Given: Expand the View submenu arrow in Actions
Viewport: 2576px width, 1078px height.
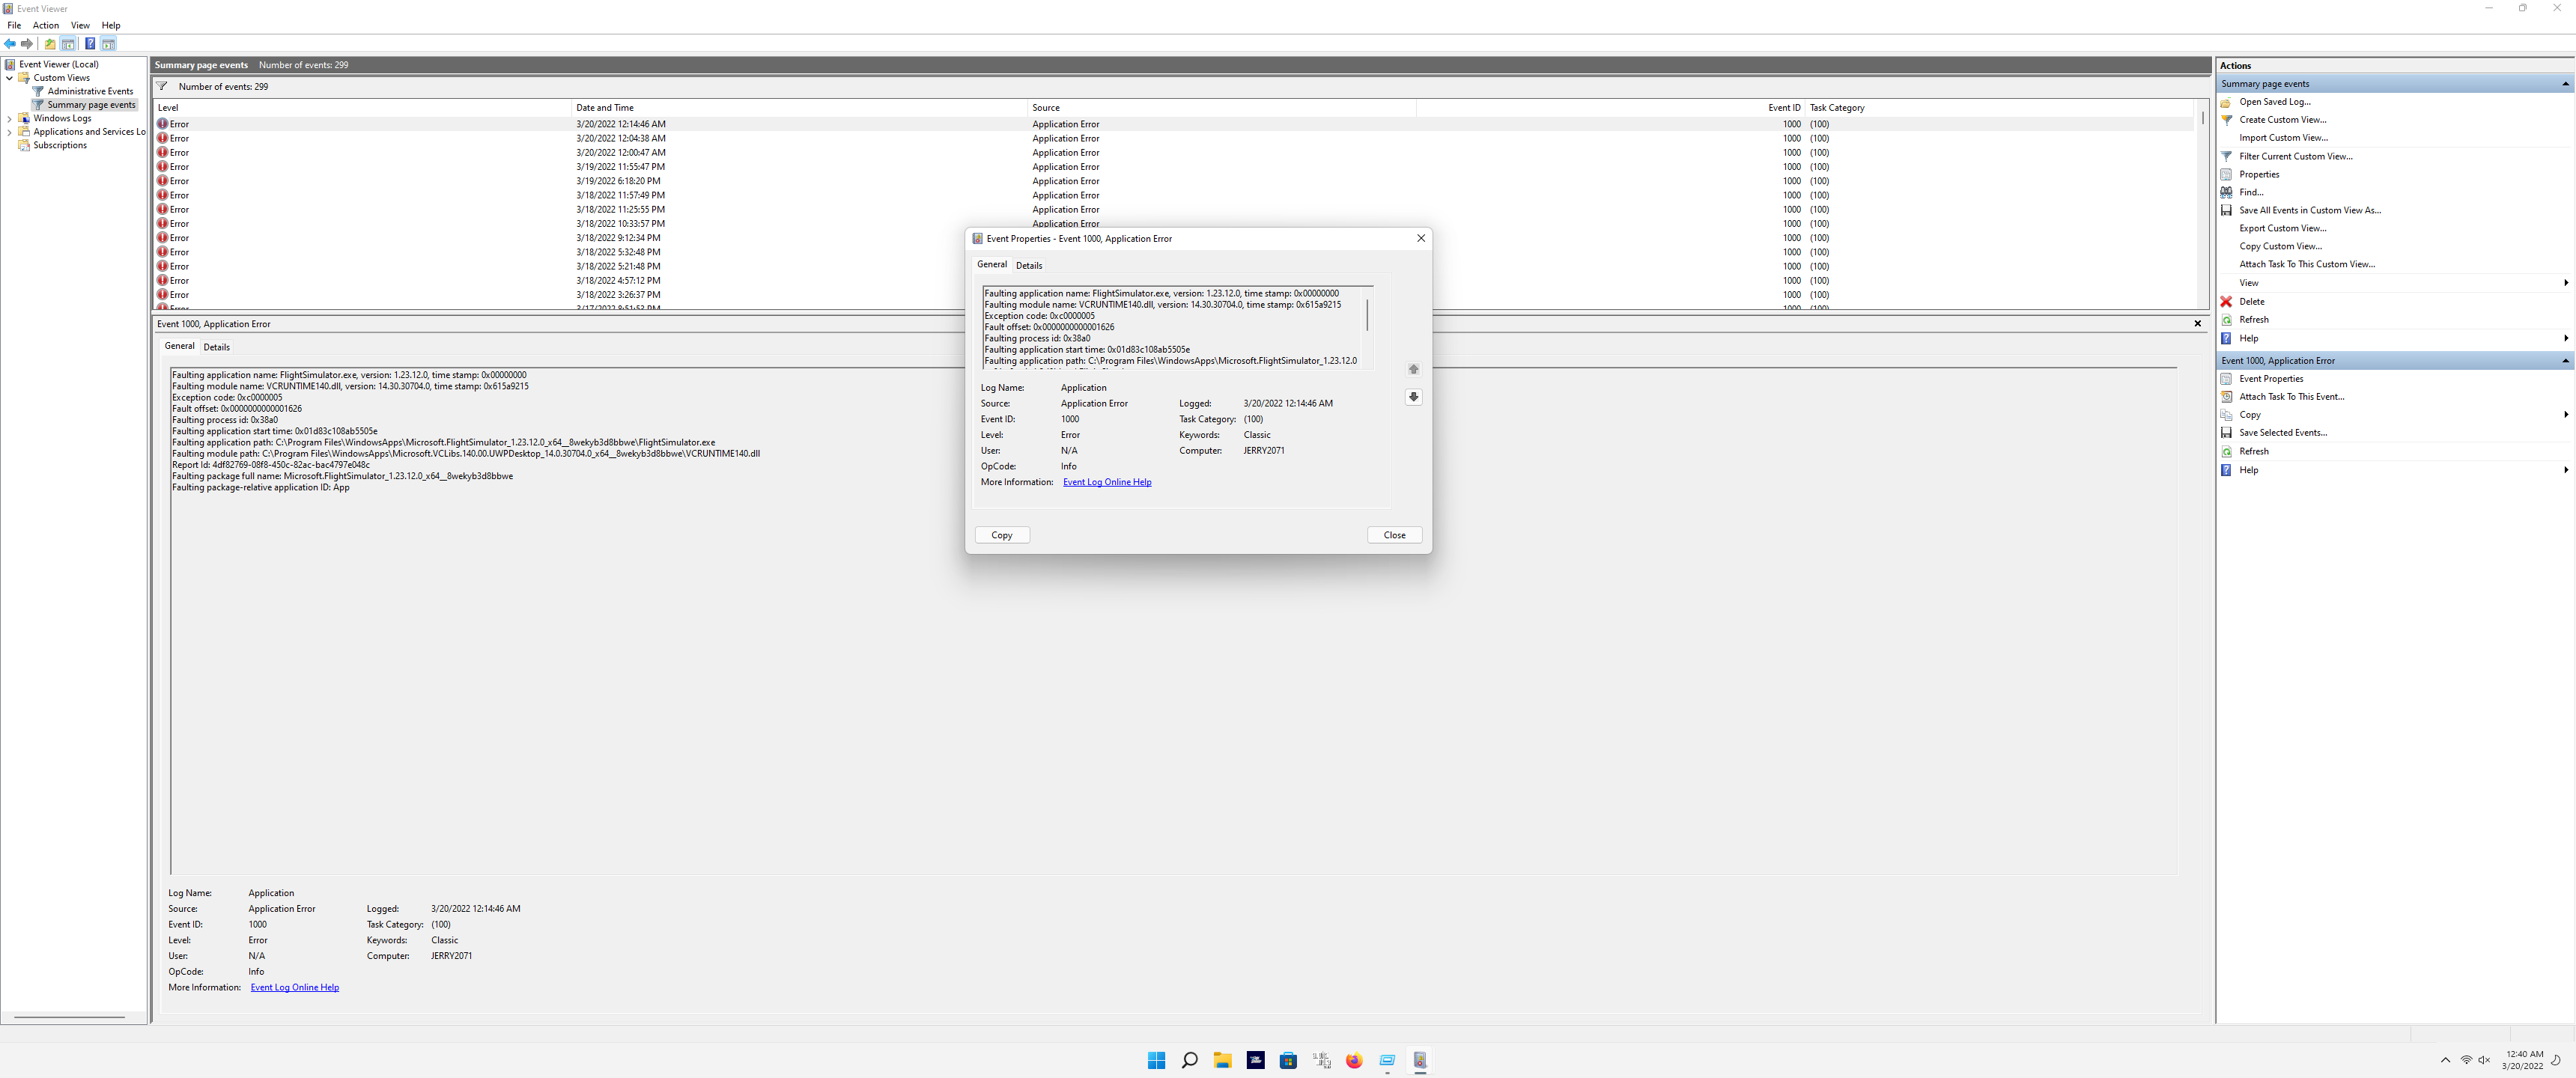Looking at the screenshot, I should pyautogui.click(x=2566, y=283).
